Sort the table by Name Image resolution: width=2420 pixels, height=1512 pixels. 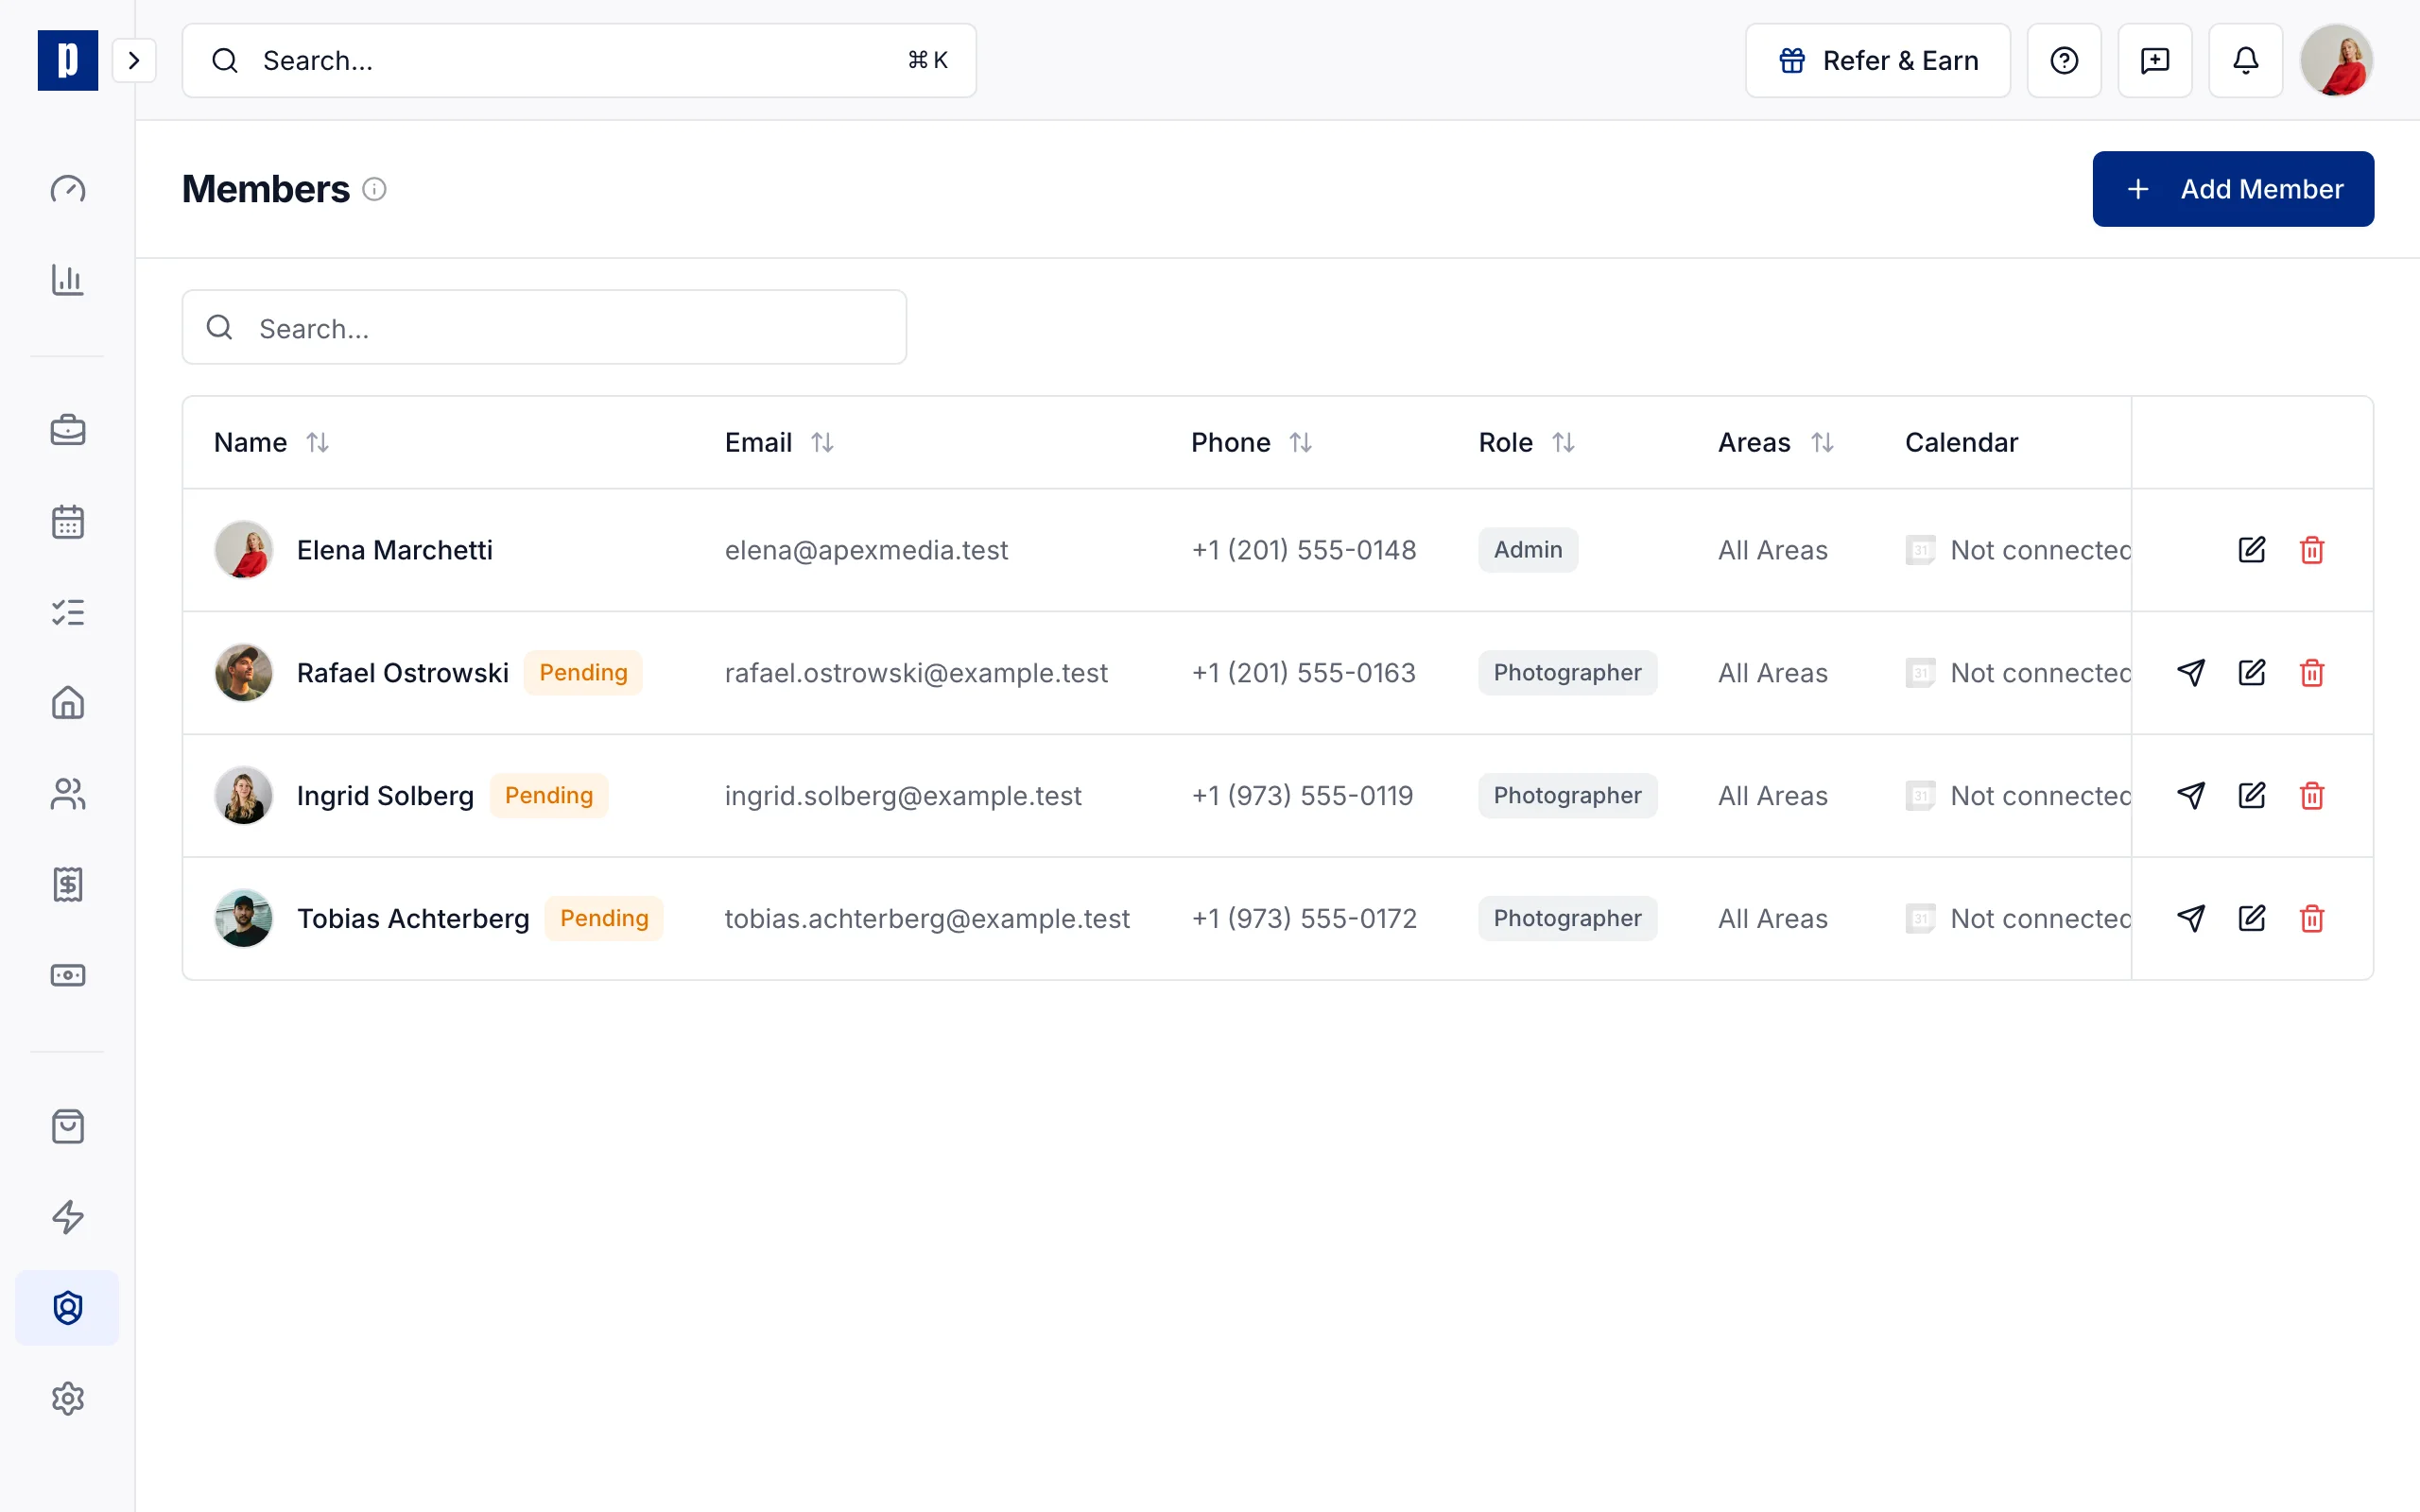click(317, 442)
